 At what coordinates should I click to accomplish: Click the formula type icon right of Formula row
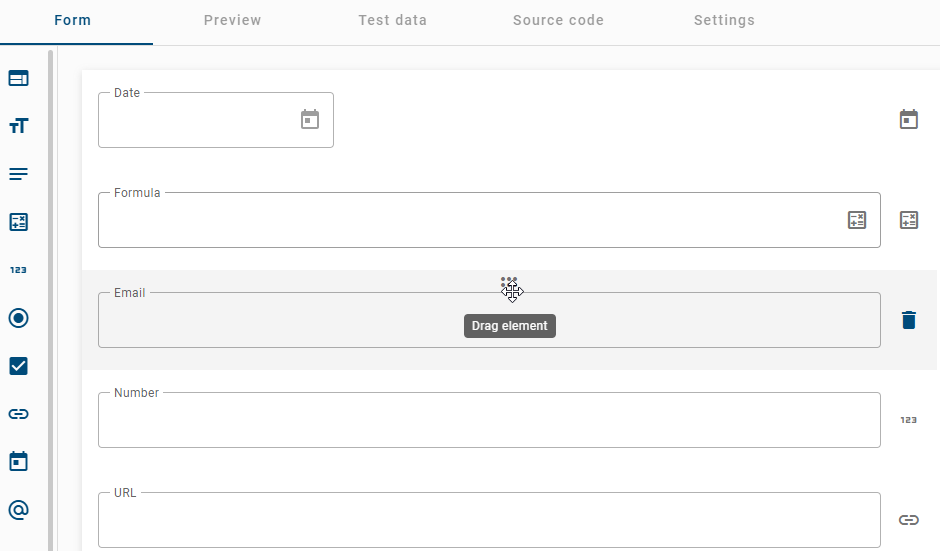pyautogui.click(x=909, y=220)
